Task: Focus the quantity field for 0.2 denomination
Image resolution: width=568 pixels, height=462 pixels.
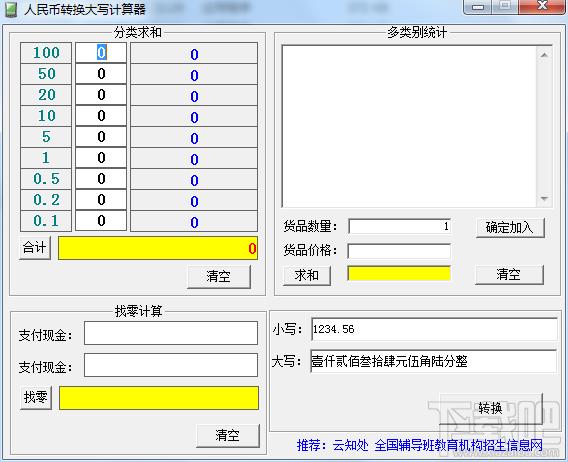Action: [101, 200]
